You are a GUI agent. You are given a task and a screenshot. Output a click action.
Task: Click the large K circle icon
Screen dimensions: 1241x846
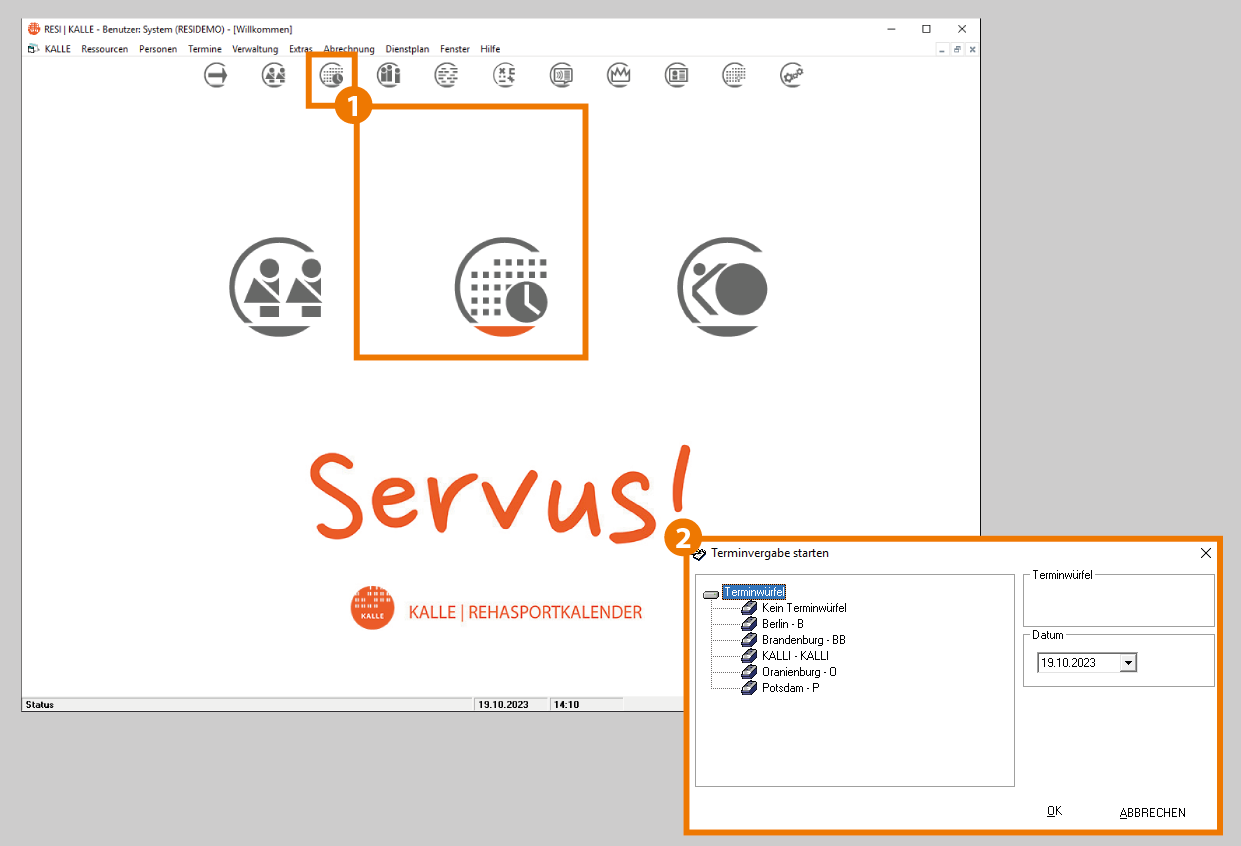(722, 286)
